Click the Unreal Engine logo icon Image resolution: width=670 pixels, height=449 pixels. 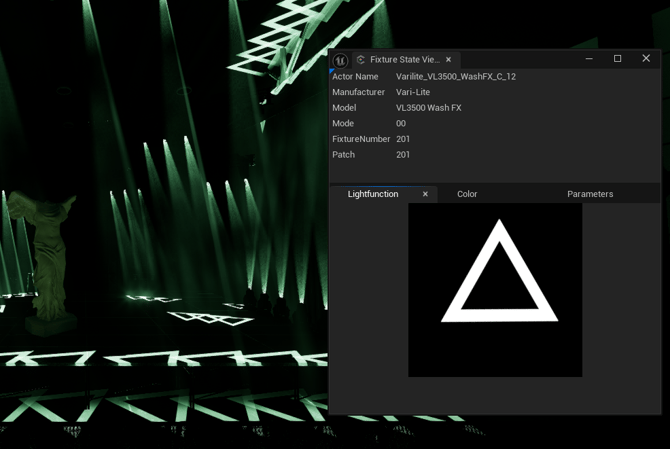(341, 60)
